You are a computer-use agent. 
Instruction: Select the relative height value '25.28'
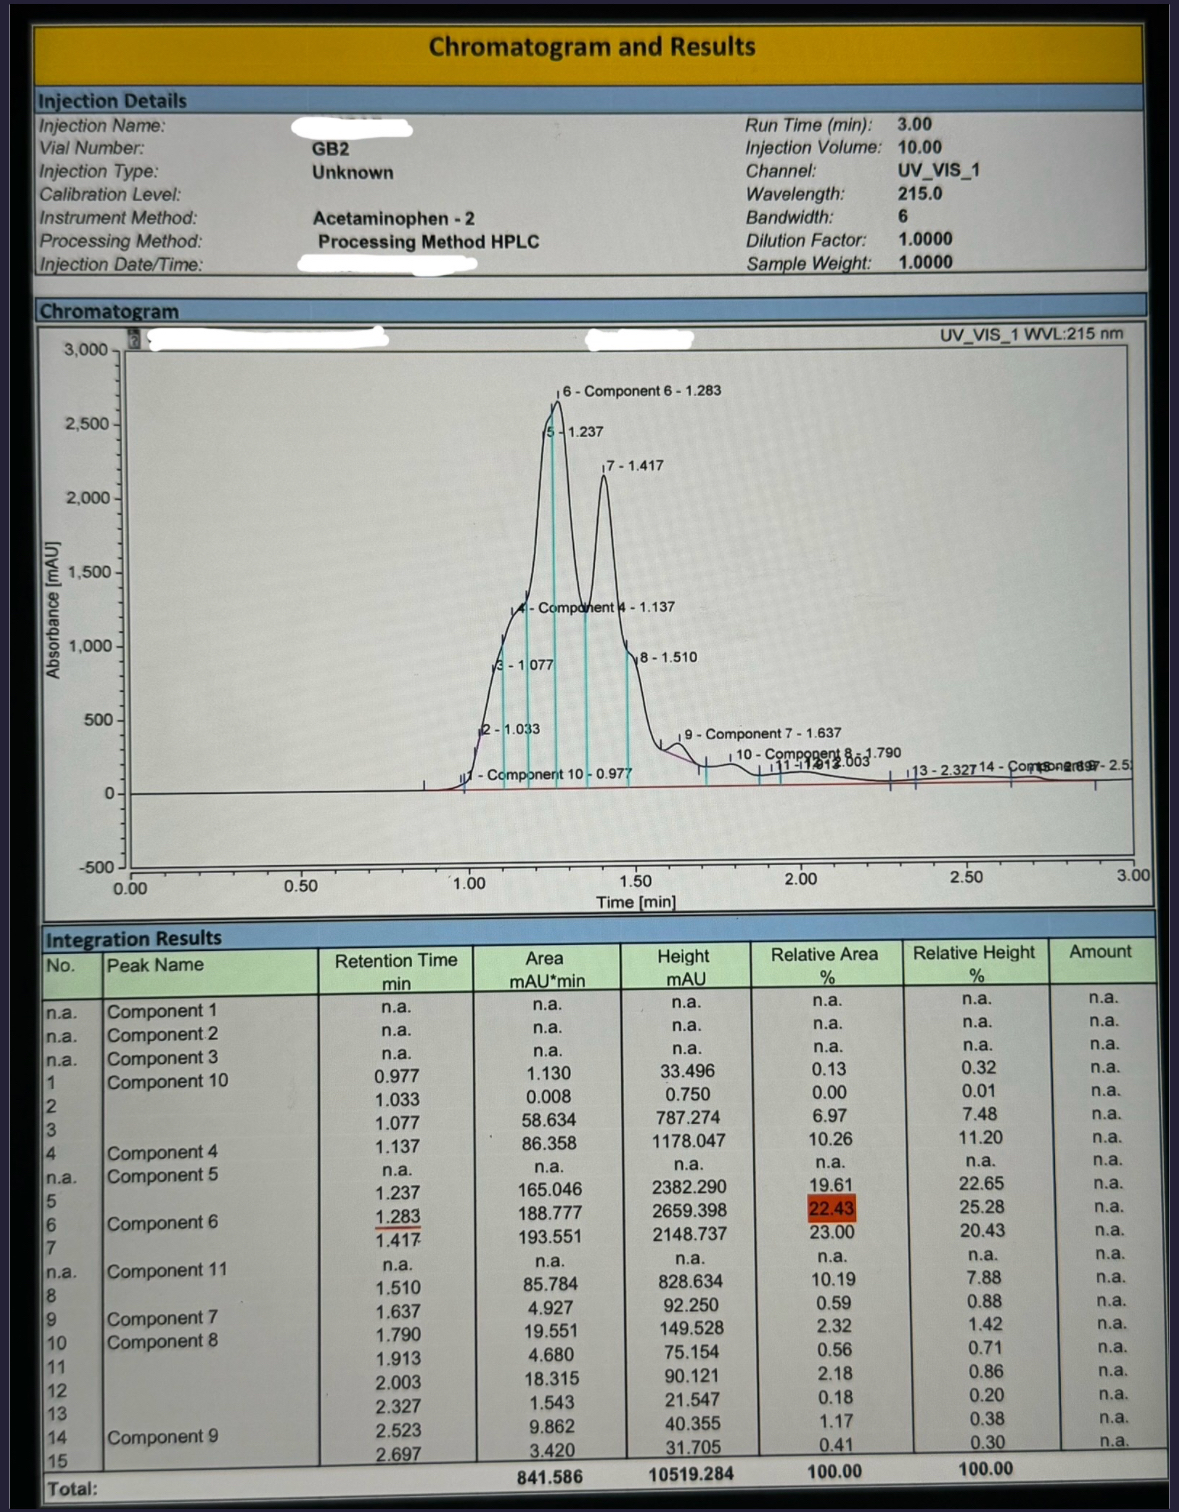(982, 1207)
